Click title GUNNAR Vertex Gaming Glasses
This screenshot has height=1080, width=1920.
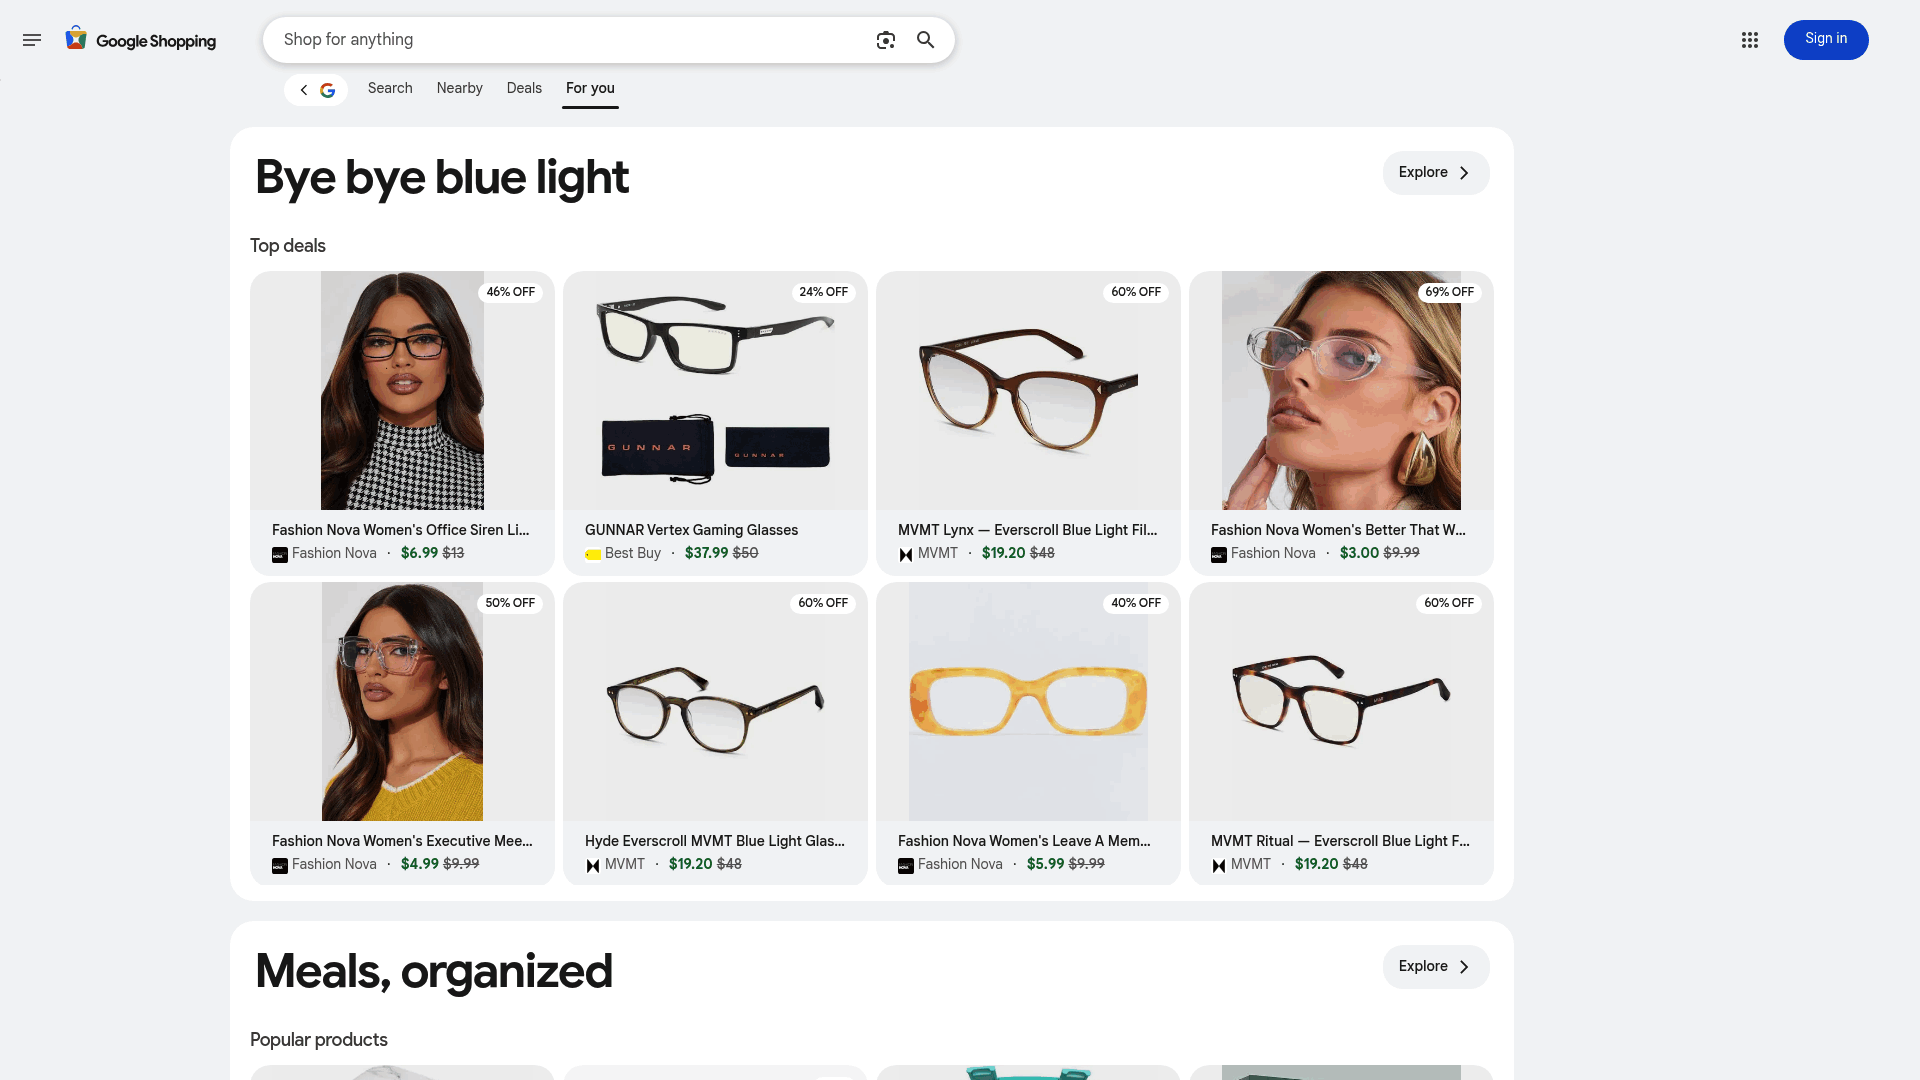(x=691, y=530)
